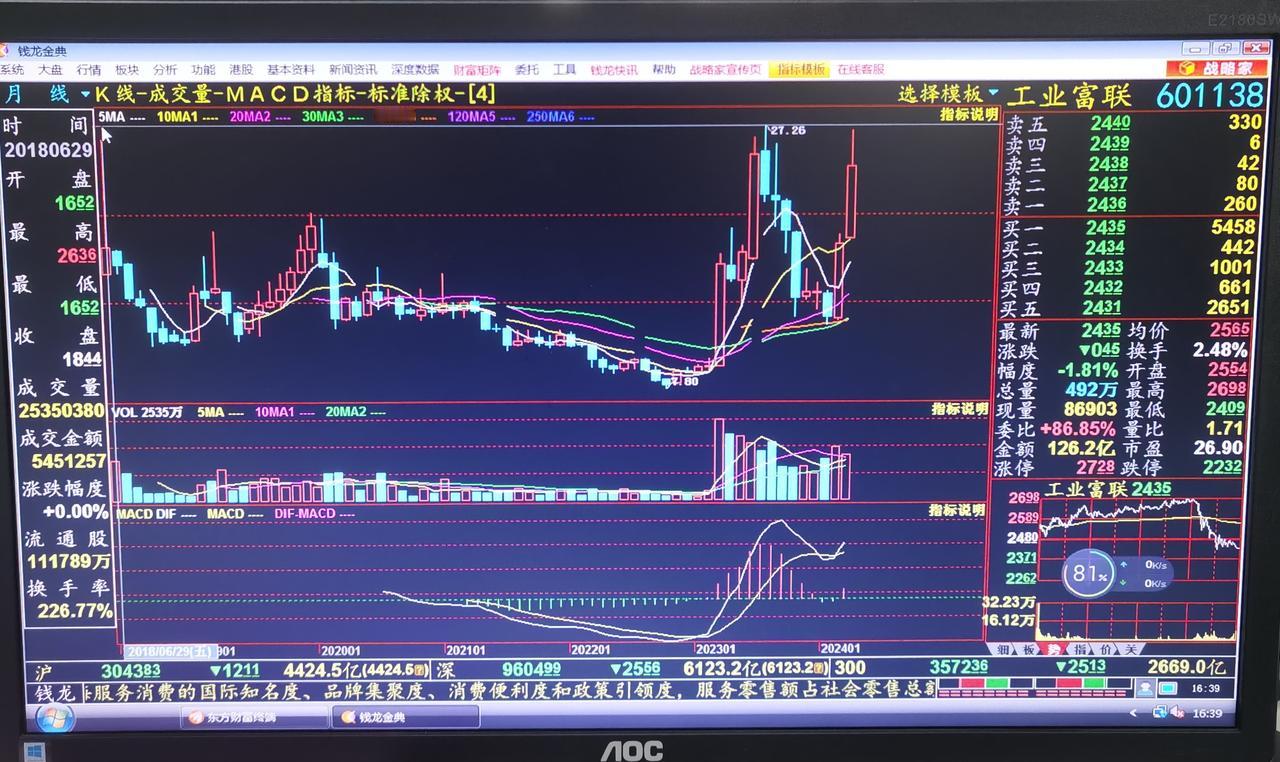Click the 战略家 button with box icon
The height and width of the screenshot is (762, 1280).
[x=1216, y=68]
